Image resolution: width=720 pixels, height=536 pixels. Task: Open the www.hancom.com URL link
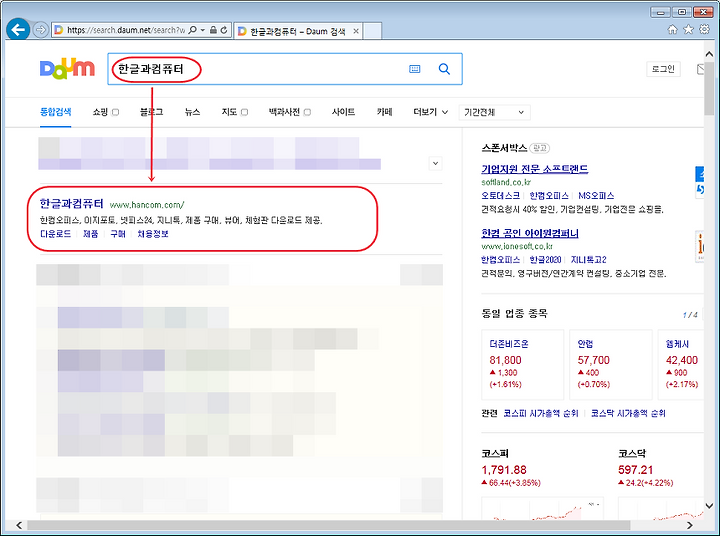pos(147,205)
